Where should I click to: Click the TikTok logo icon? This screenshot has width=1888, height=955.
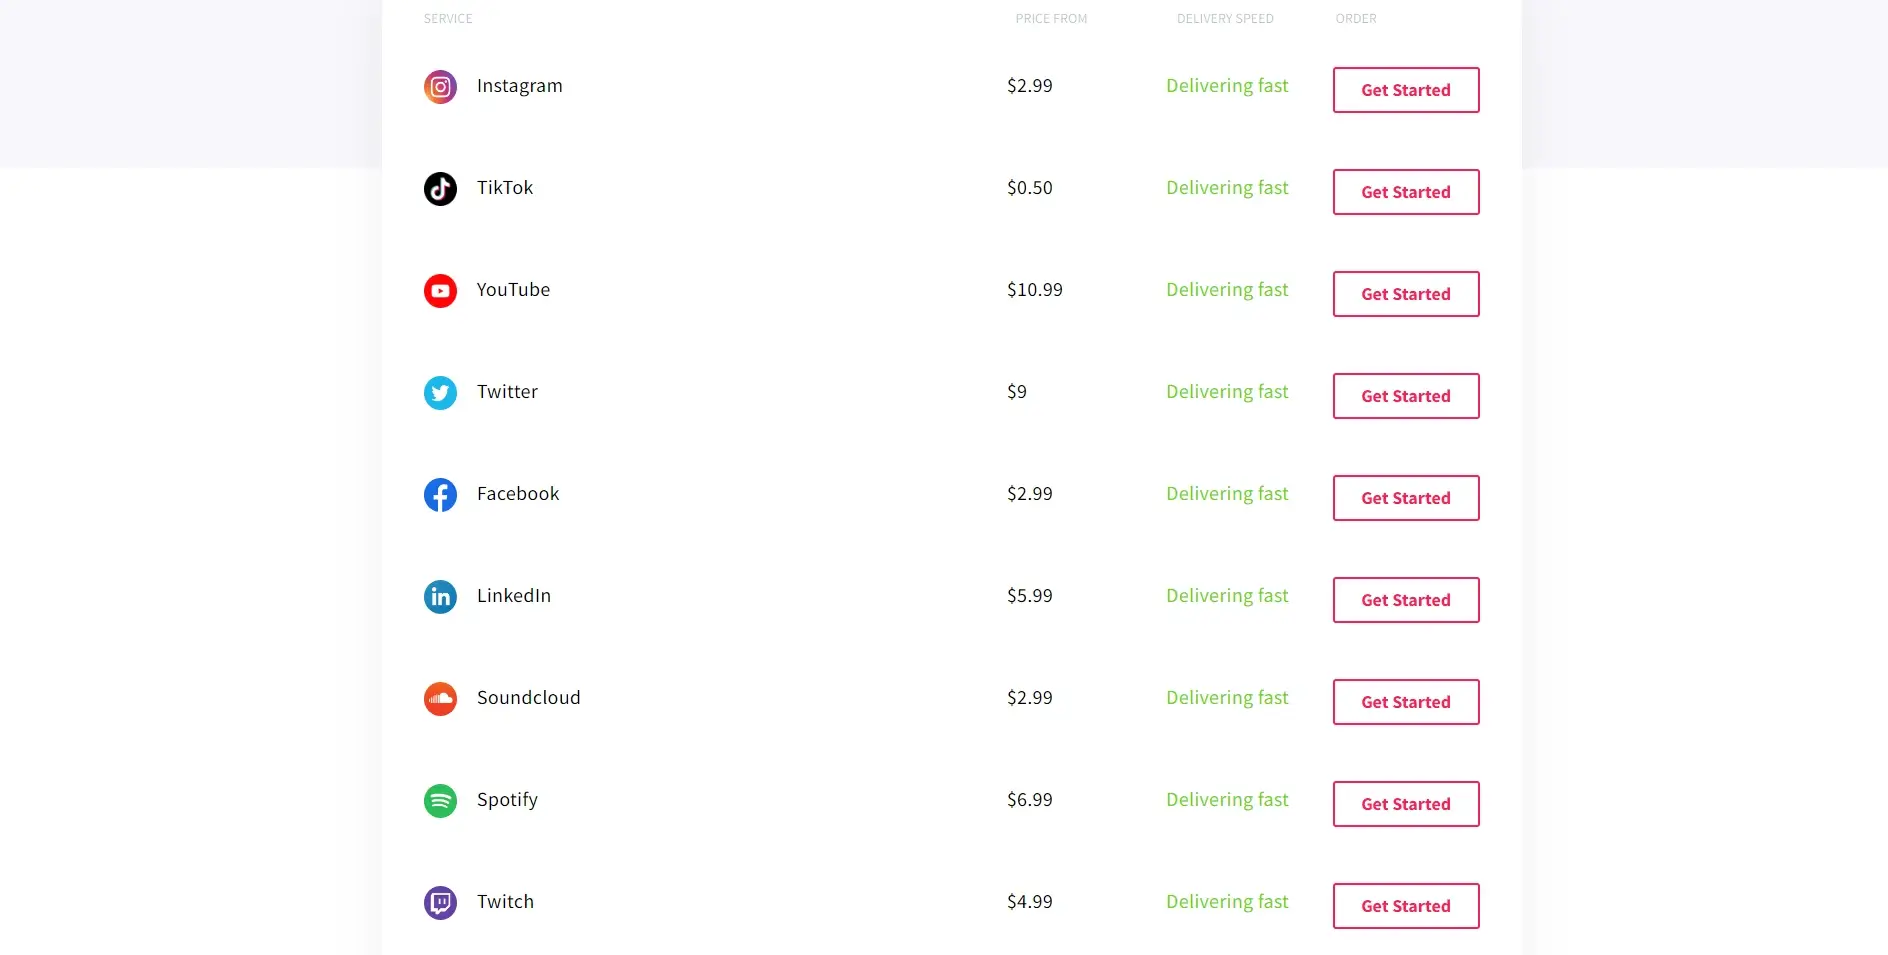(x=440, y=189)
